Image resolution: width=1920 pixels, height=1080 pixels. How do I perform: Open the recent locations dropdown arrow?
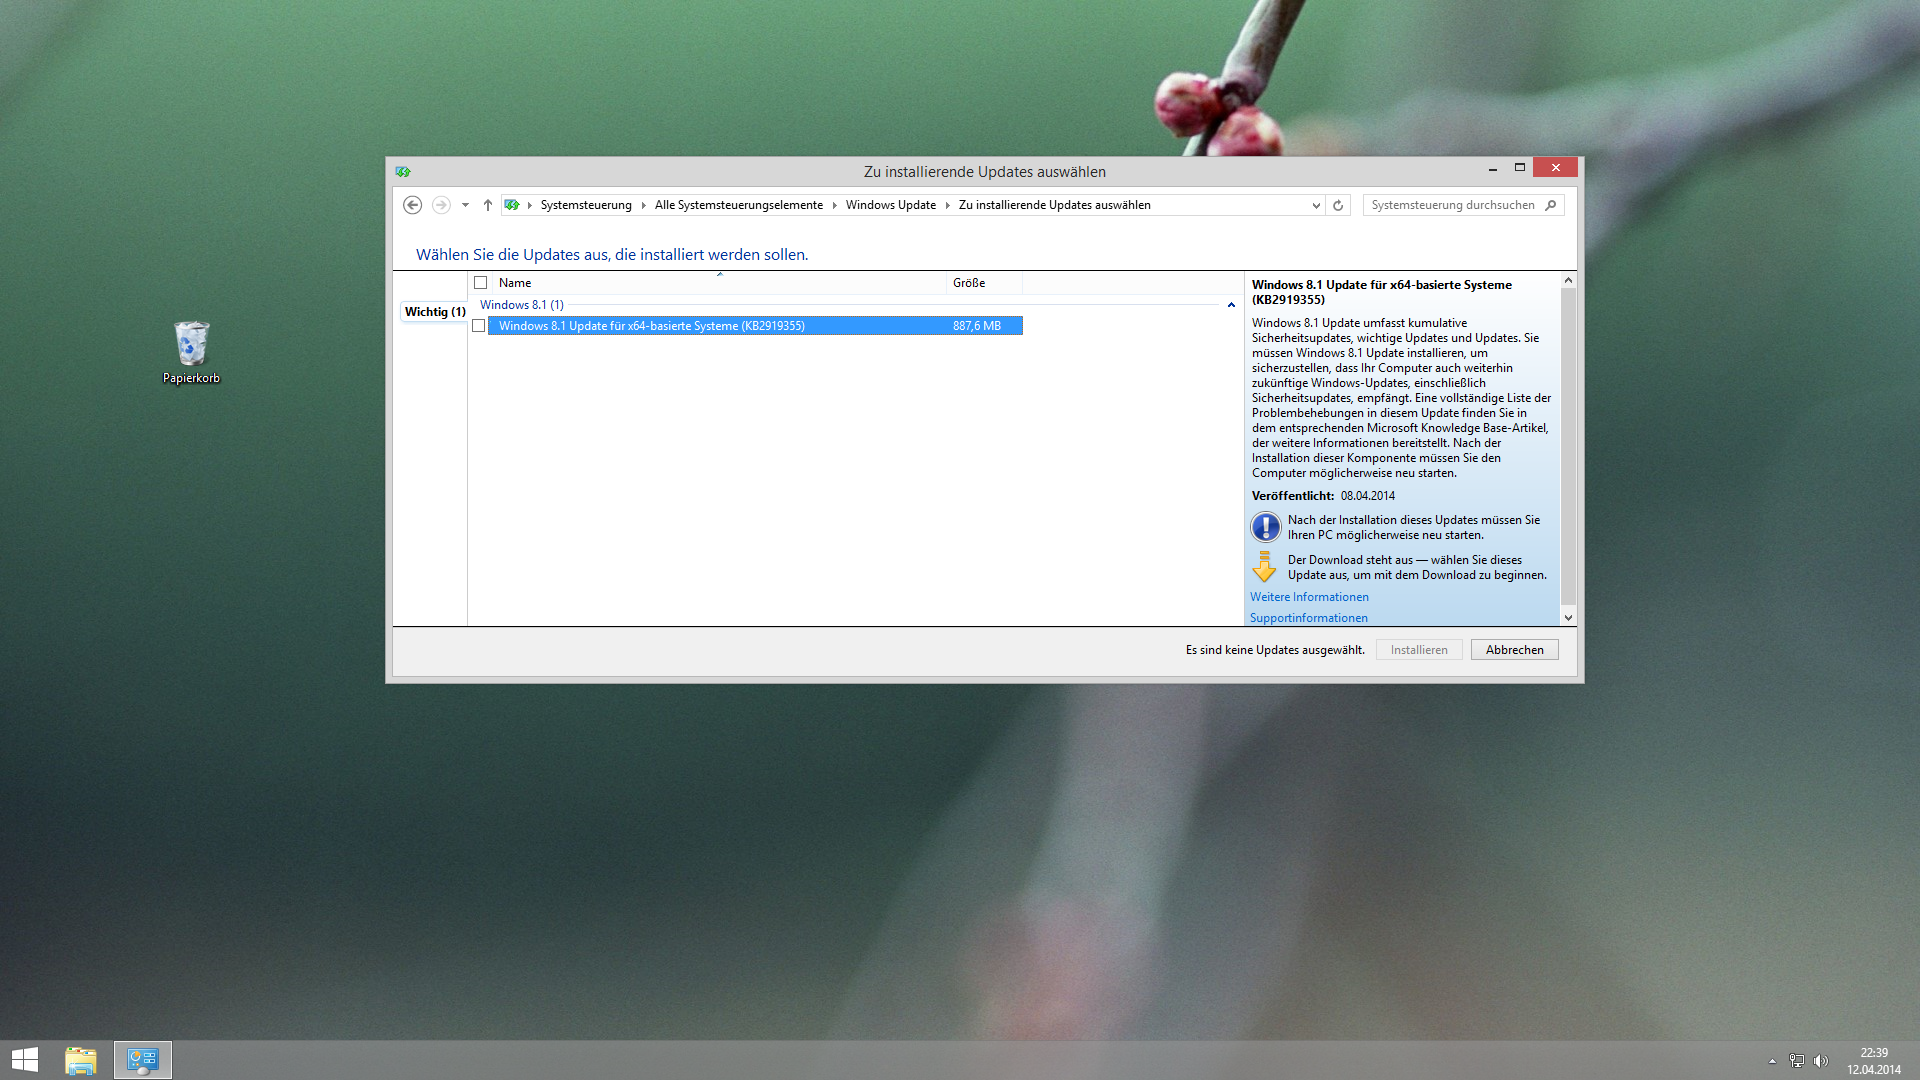point(465,205)
